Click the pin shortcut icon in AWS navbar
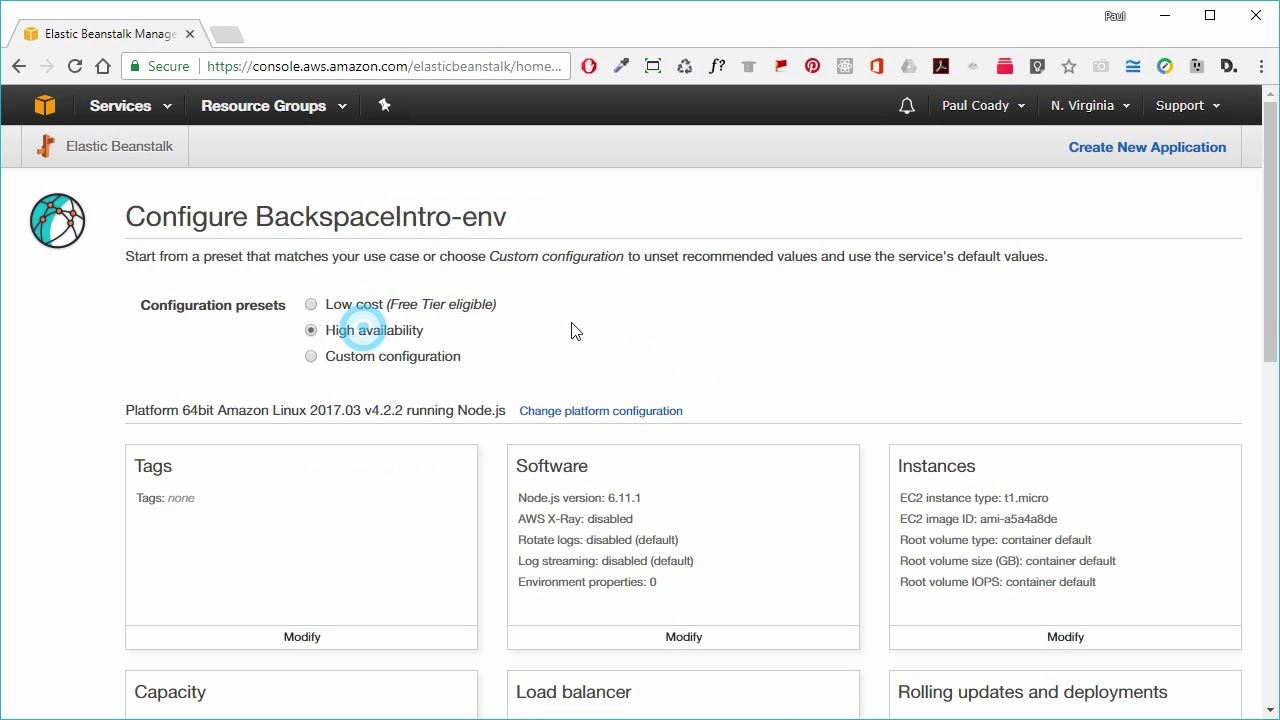This screenshot has width=1280, height=720. pyautogui.click(x=384, y=105)
